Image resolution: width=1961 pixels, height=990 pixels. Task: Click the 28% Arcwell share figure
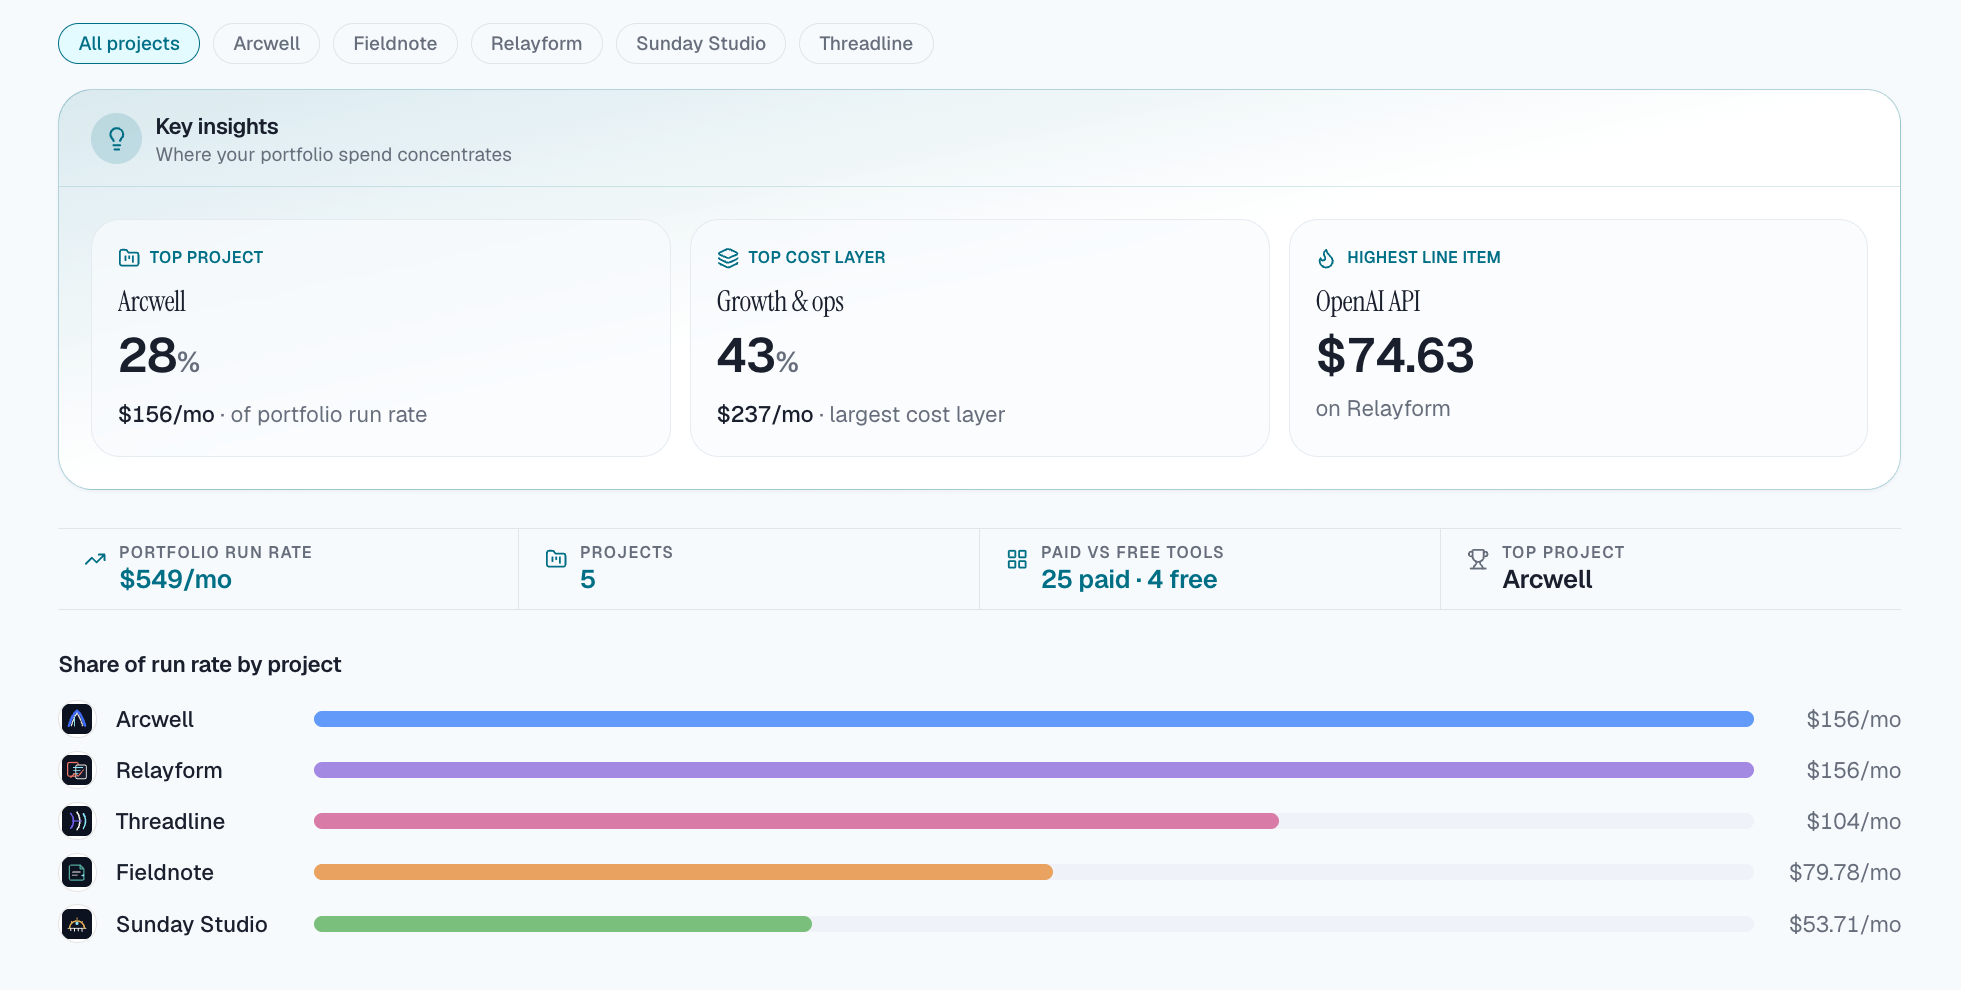(x=159, y=356)
